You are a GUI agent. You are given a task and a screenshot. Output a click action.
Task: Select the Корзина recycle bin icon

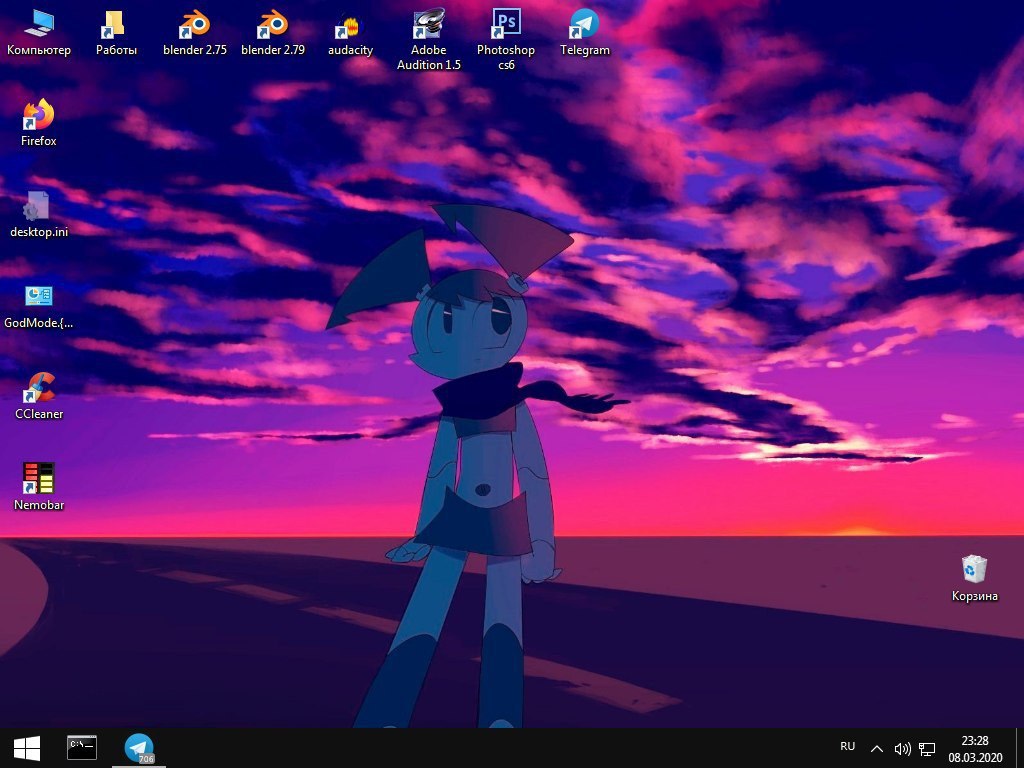point(974,578)
